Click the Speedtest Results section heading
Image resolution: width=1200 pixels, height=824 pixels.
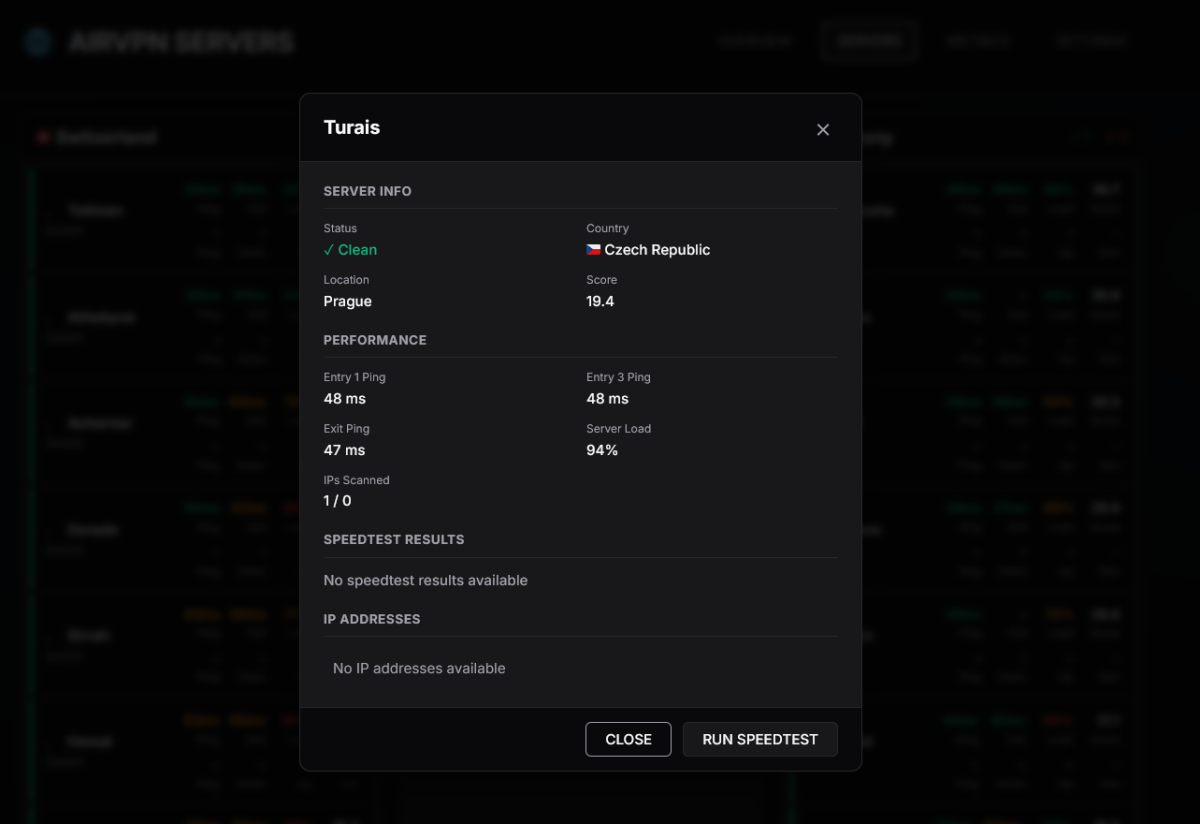pyautogui.click(x=394, y=539)
